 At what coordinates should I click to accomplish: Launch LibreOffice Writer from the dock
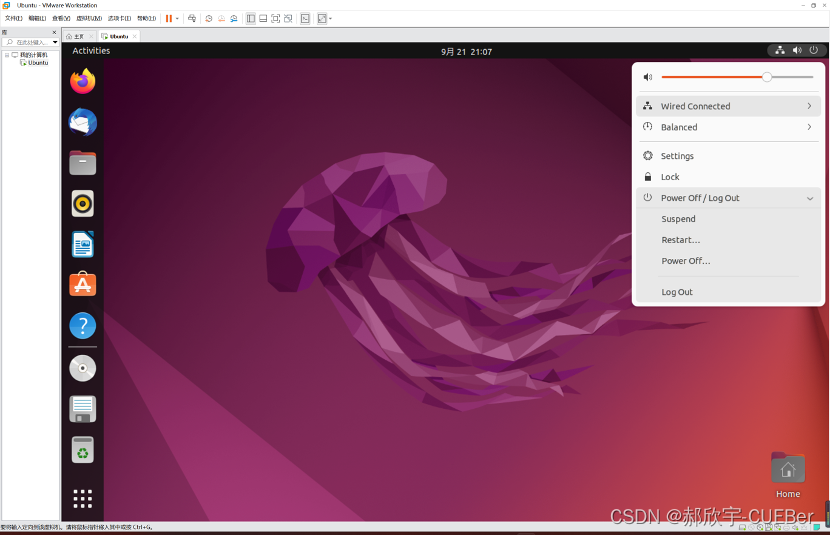[x=83, y=244]
